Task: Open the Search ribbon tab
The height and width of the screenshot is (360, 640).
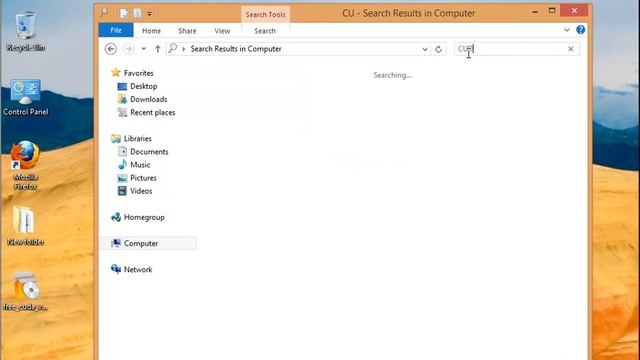Action: pyautogui.click(x=265, y=31)
